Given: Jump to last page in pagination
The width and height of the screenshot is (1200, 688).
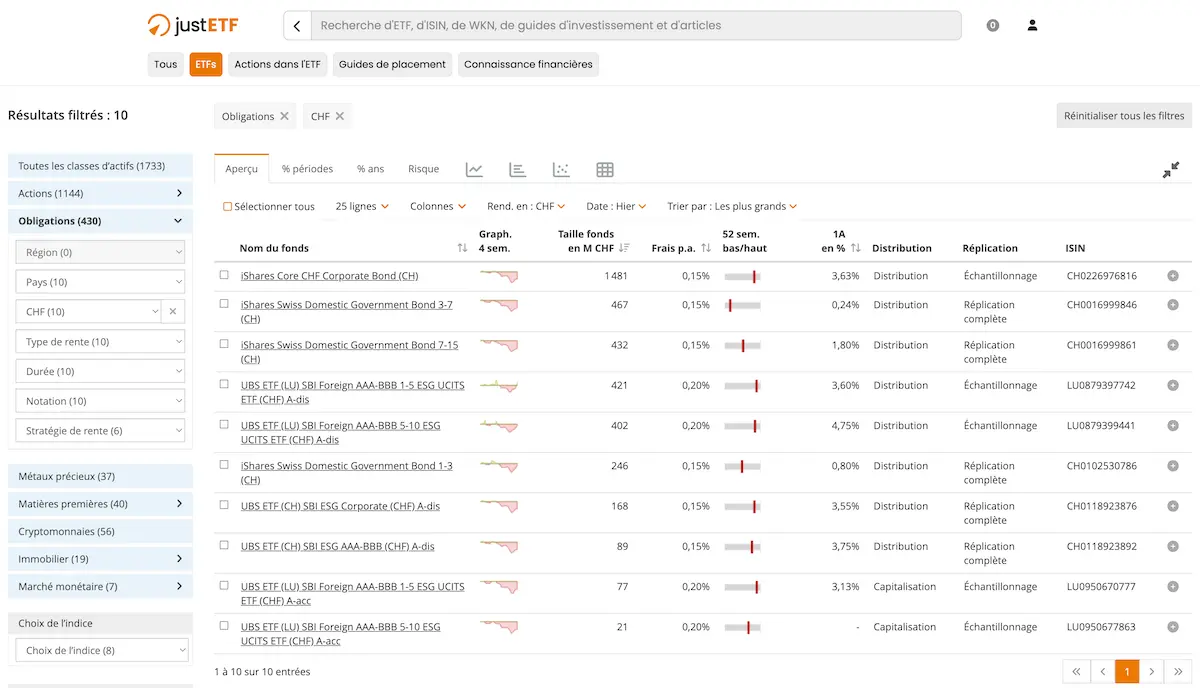Looking at the screenshot, I should [1178, 672].
